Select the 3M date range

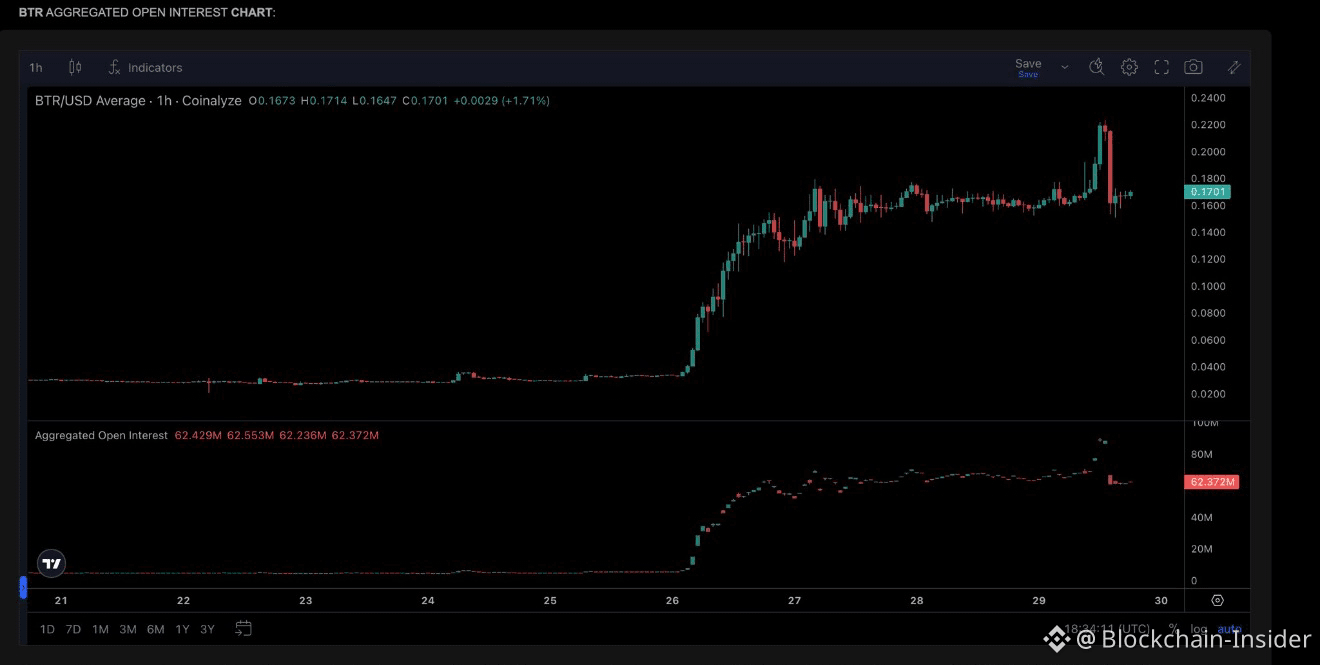click(x=128, y=629)
